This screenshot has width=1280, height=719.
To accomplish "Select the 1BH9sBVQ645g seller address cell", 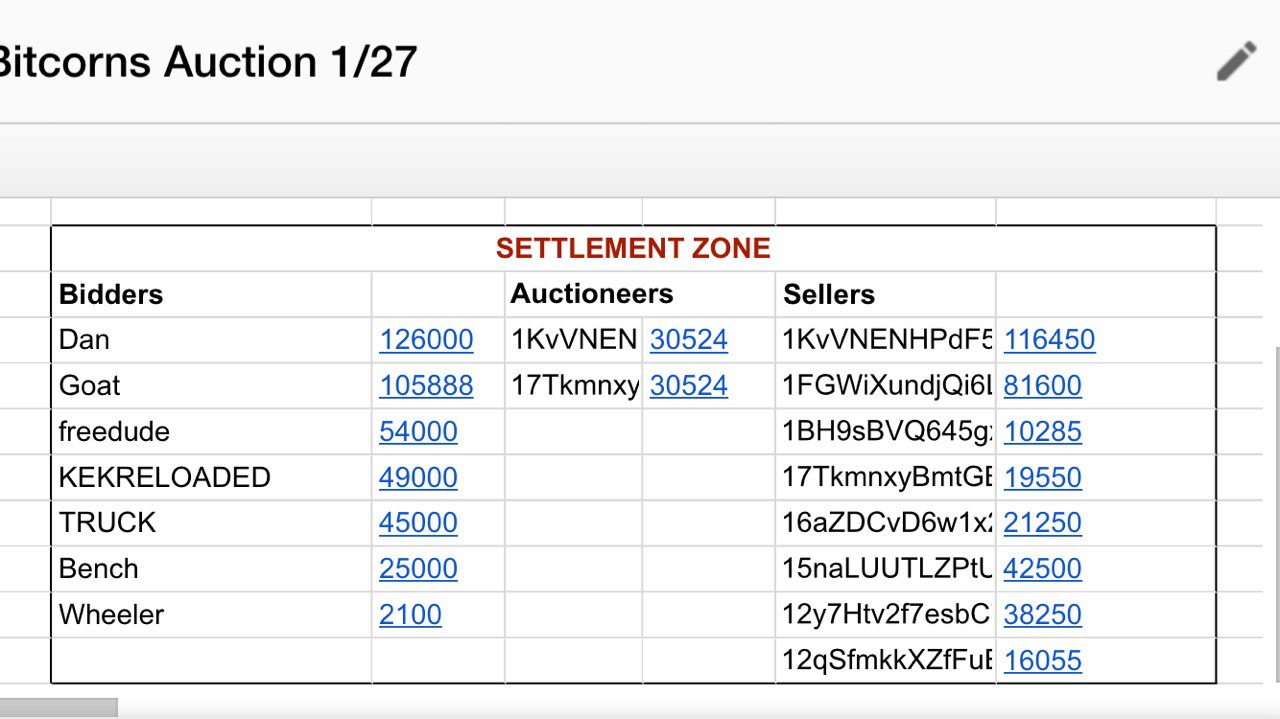I will click(885, 432).
